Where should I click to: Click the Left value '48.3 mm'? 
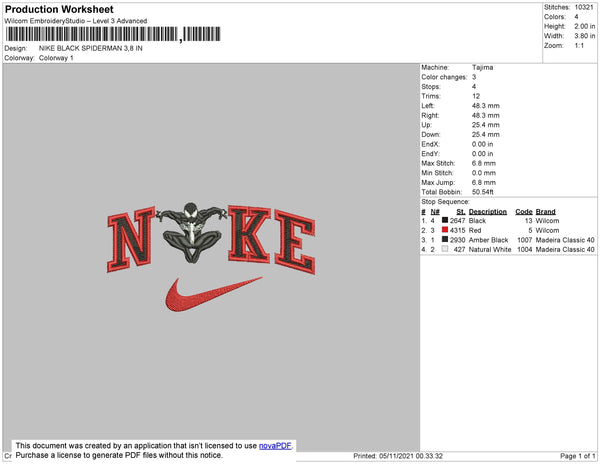click(x=486, y=106)
